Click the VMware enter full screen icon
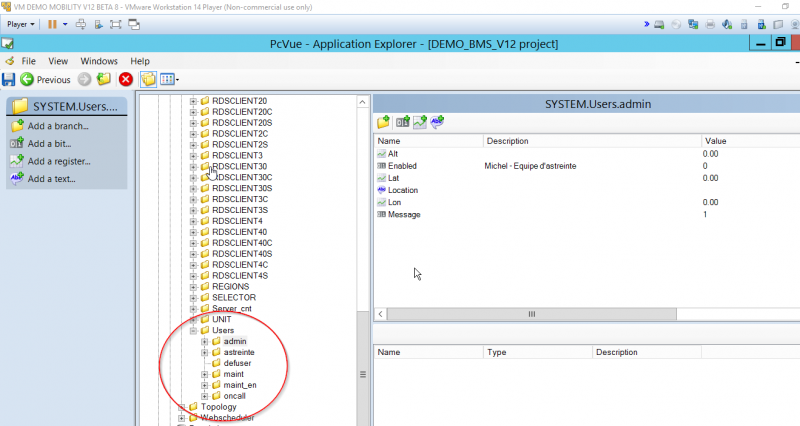800x426 pixels. 116,24
